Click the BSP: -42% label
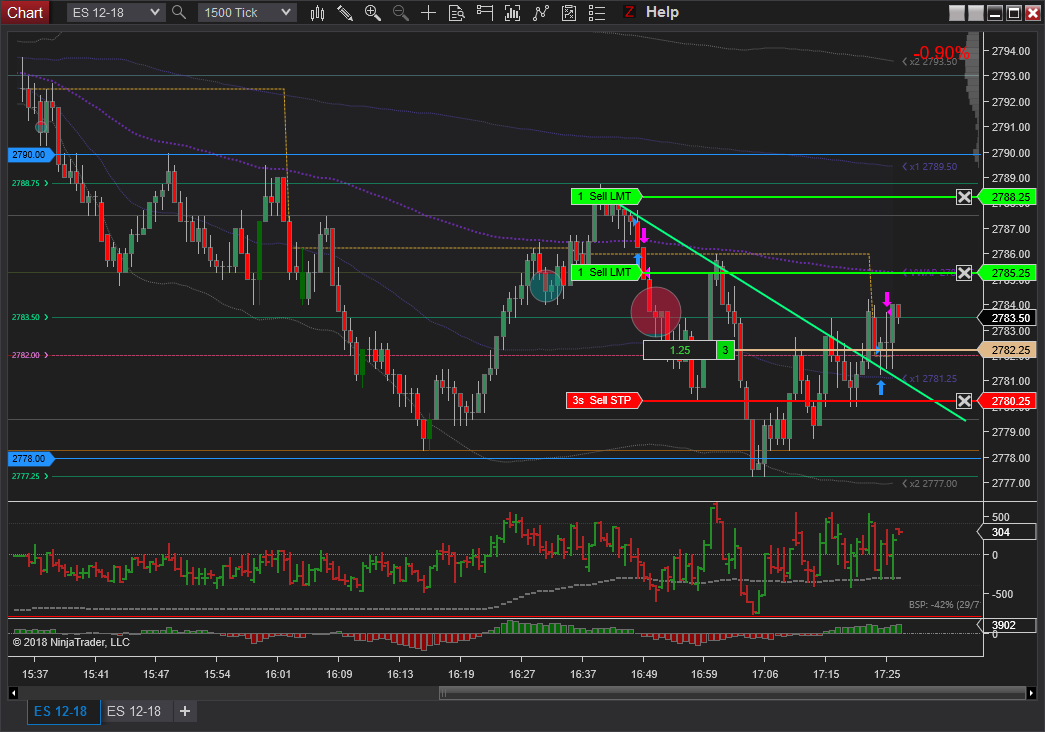Image resolution: width=1045 pixels, height=732 pixels. pyautogui.click(x=944, y=605)
